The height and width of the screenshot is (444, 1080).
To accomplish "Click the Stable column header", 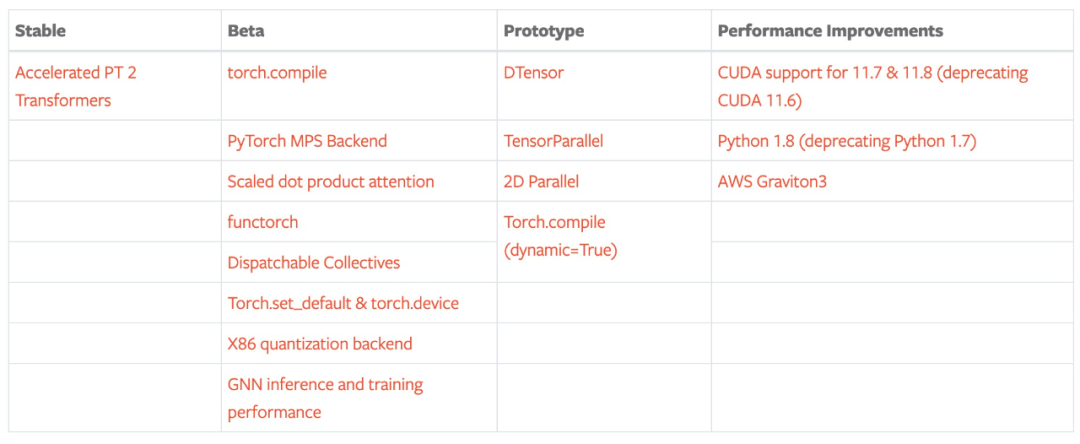I will click(x=40, y=31).
